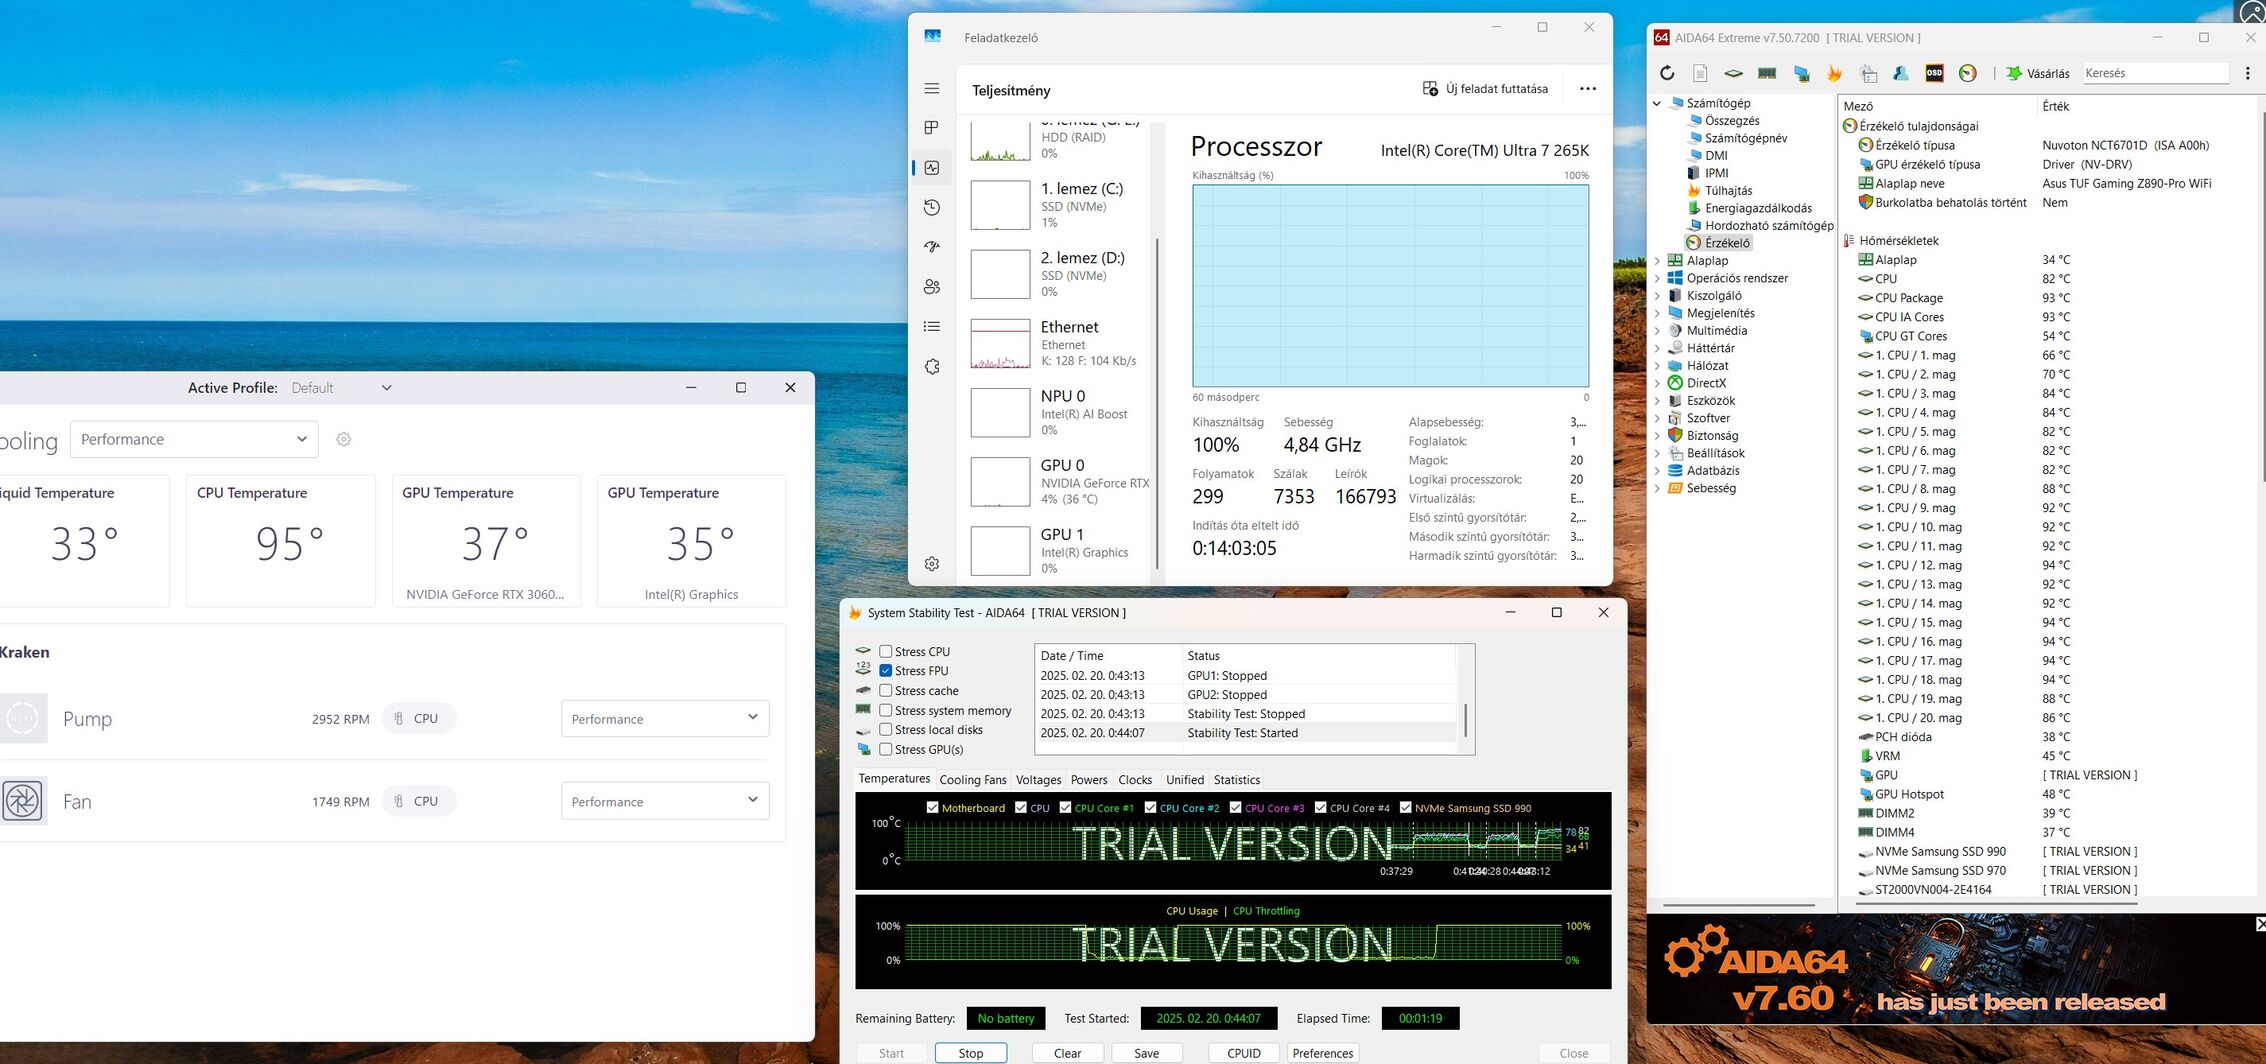Enable Stress local disks checkbox
Screen dimensions: 2266x1064
[885, 729]
